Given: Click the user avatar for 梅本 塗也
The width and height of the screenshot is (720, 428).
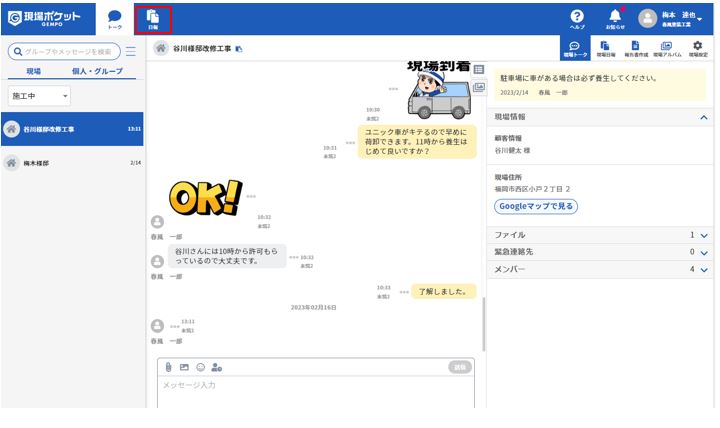Looking at the screenshot, I should [647, 18].
